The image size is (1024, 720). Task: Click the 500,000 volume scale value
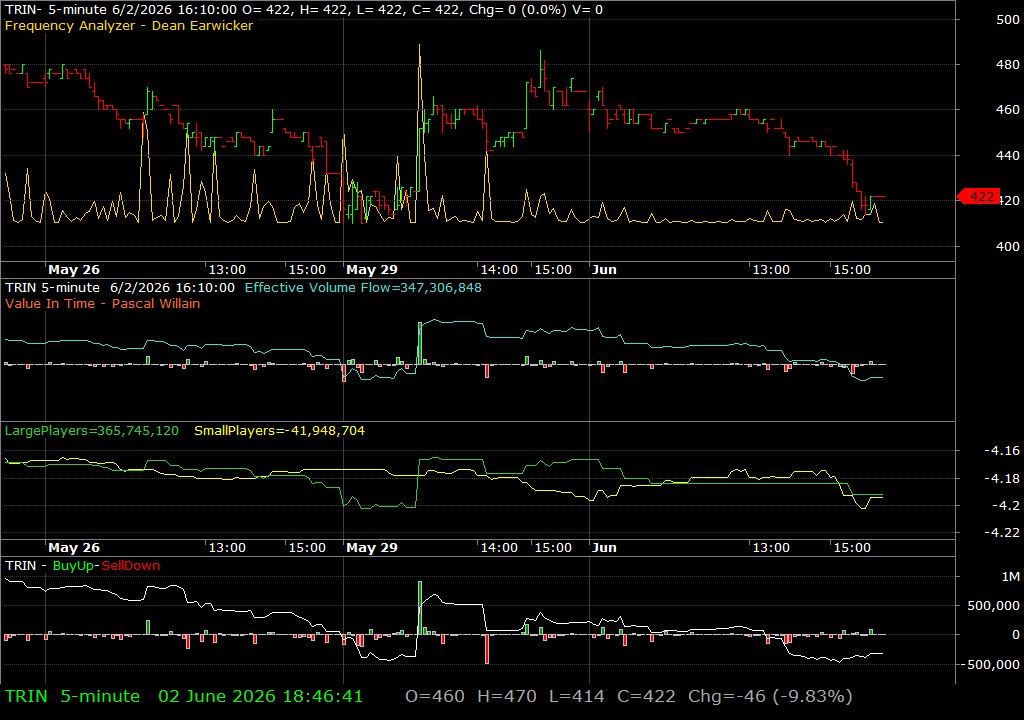point(993,606)
